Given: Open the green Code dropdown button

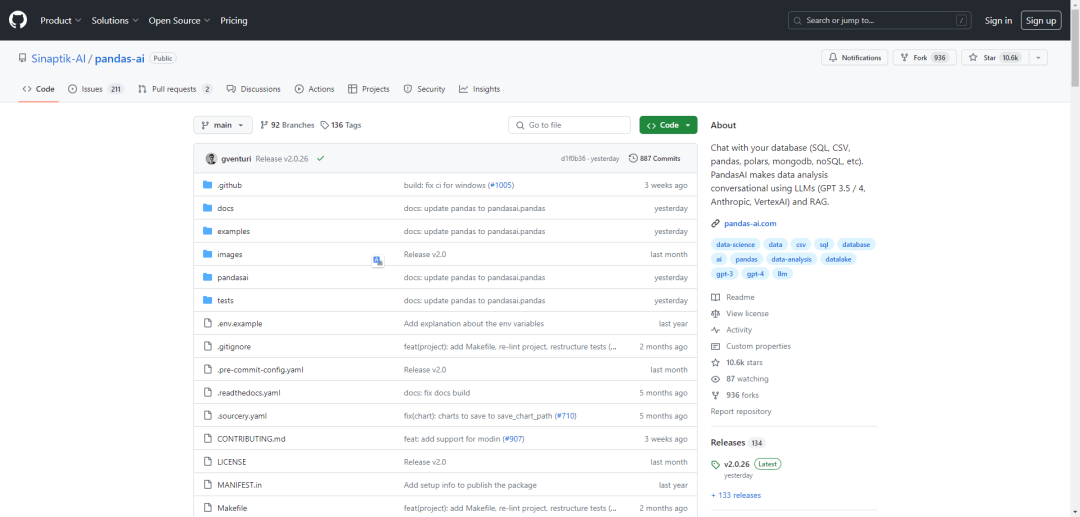Looking at the screenshot, I should (668, 125).
